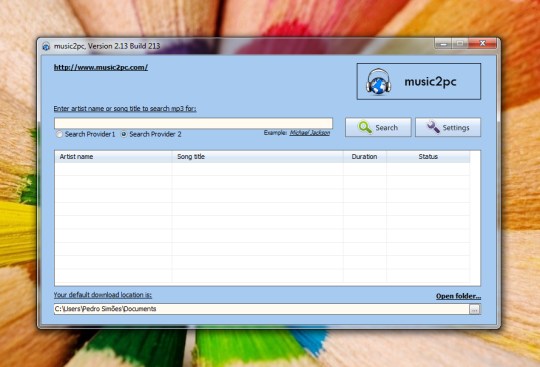Click the Michael Jackson example link

click(x=310, y=133)
